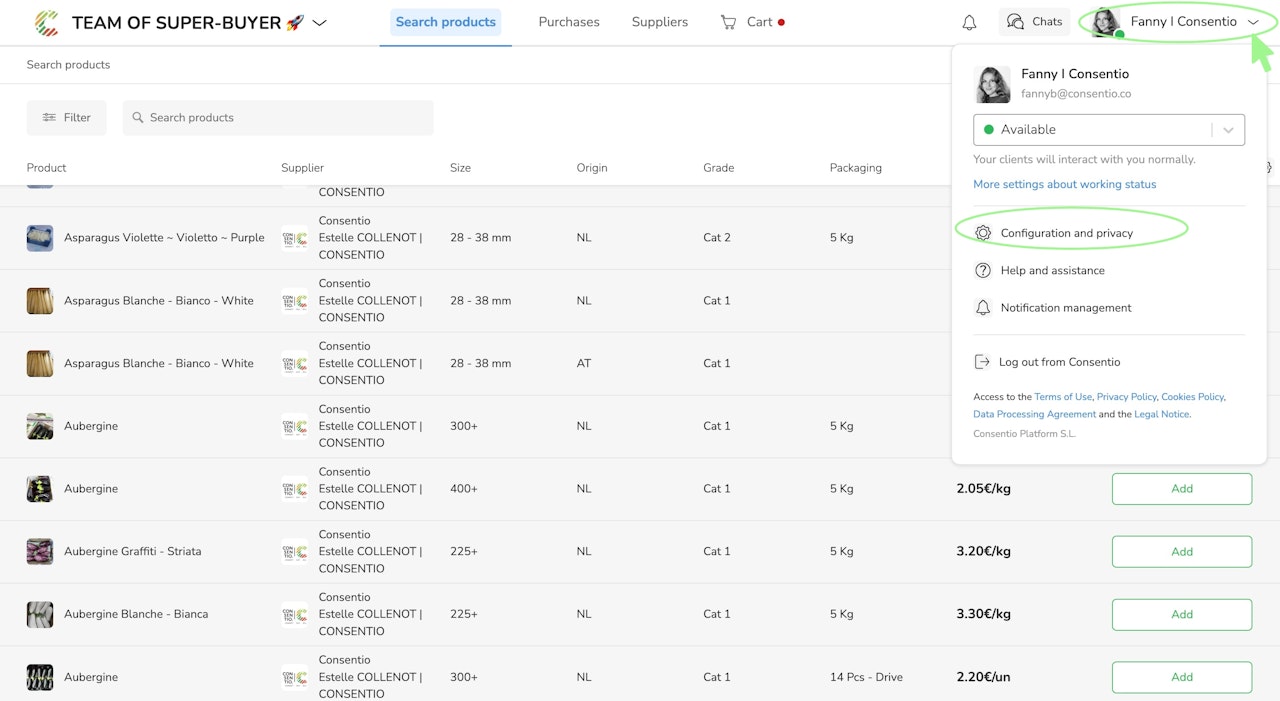Log out from Consentio
Image resolution: width=1280 pixels, height=701 pixels.
coord(1059,362)
